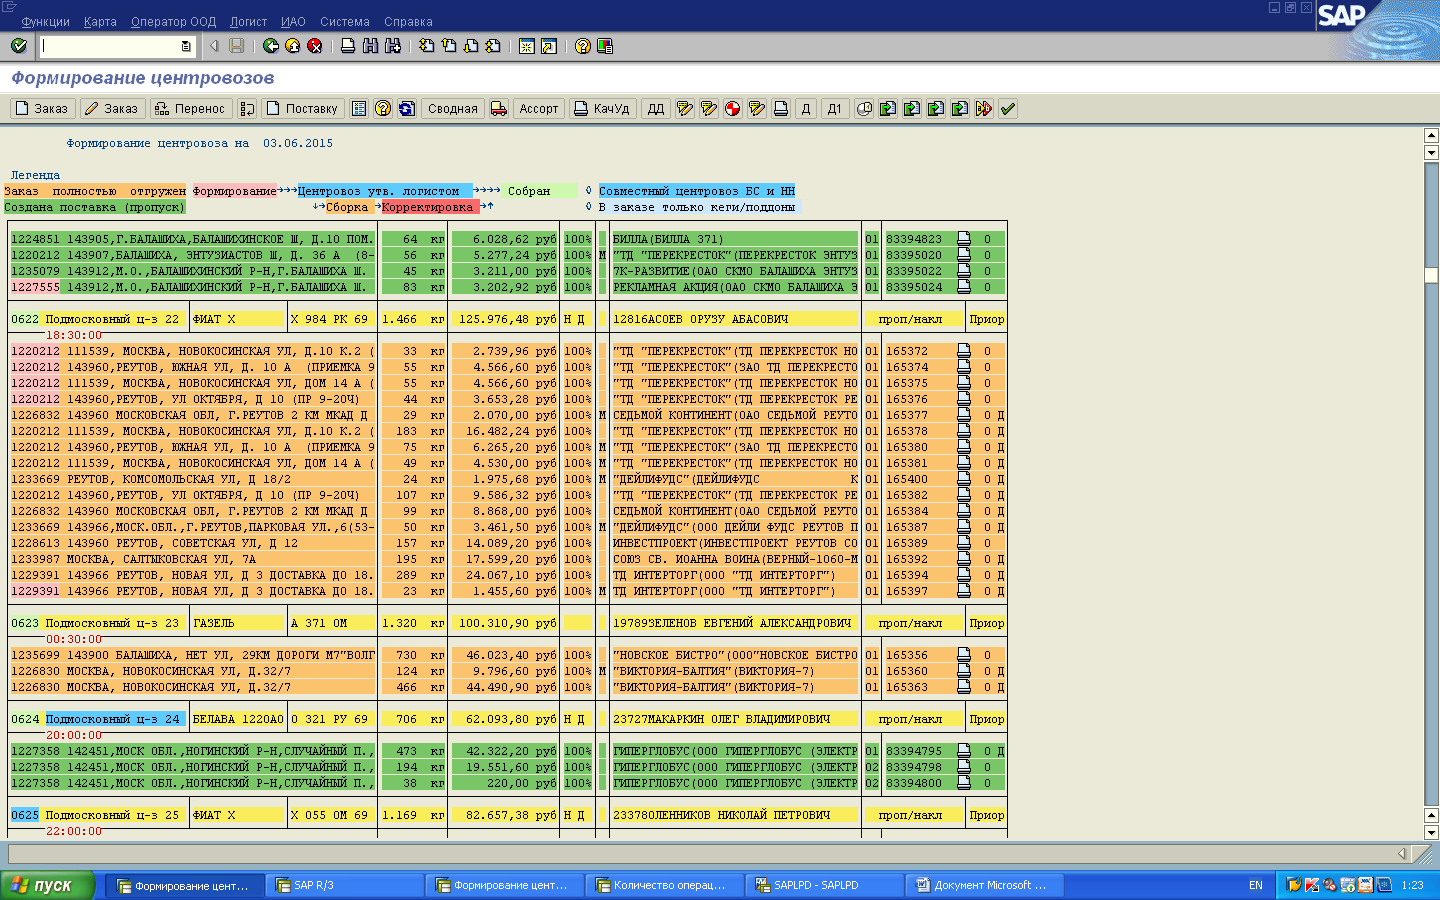
Task: Open the Система menu
Action: tap(344, 21)
